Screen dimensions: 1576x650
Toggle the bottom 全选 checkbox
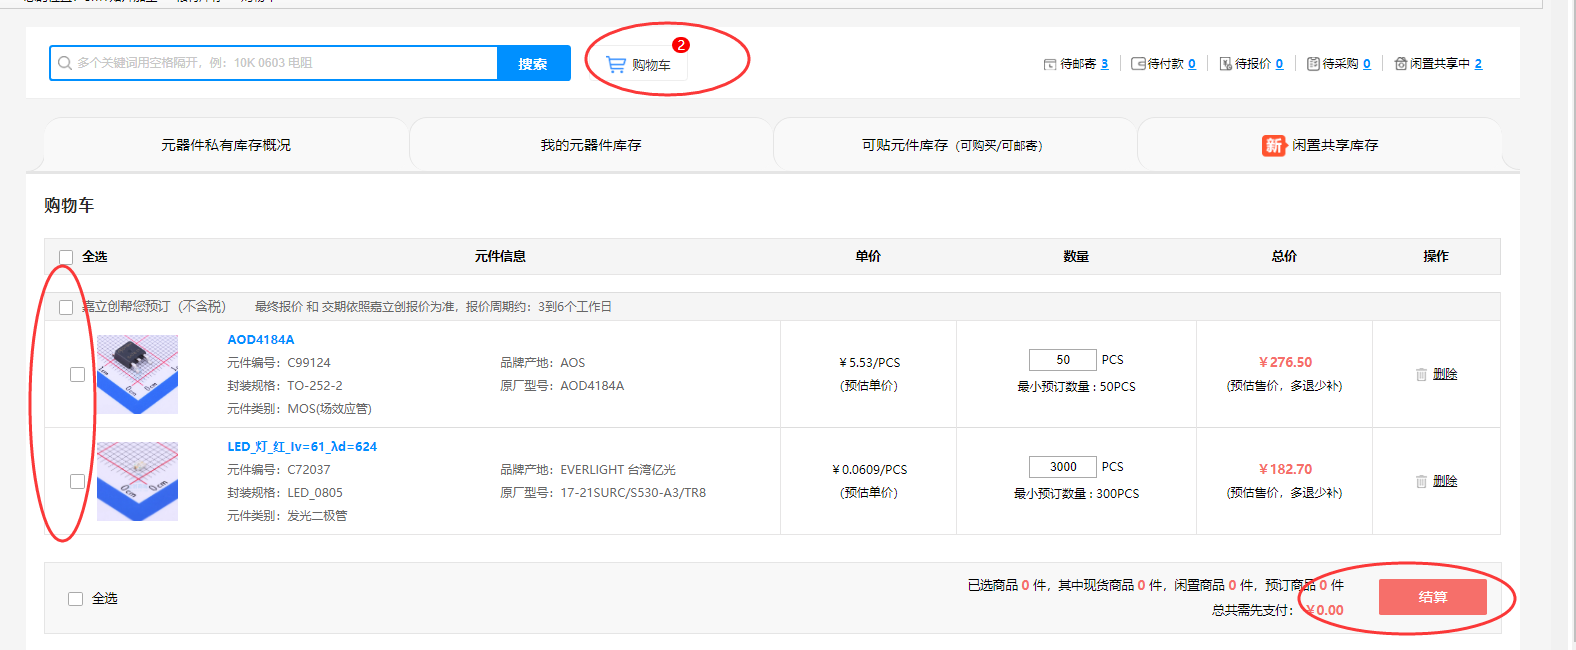pyautogui.click(x=75, y=599)
